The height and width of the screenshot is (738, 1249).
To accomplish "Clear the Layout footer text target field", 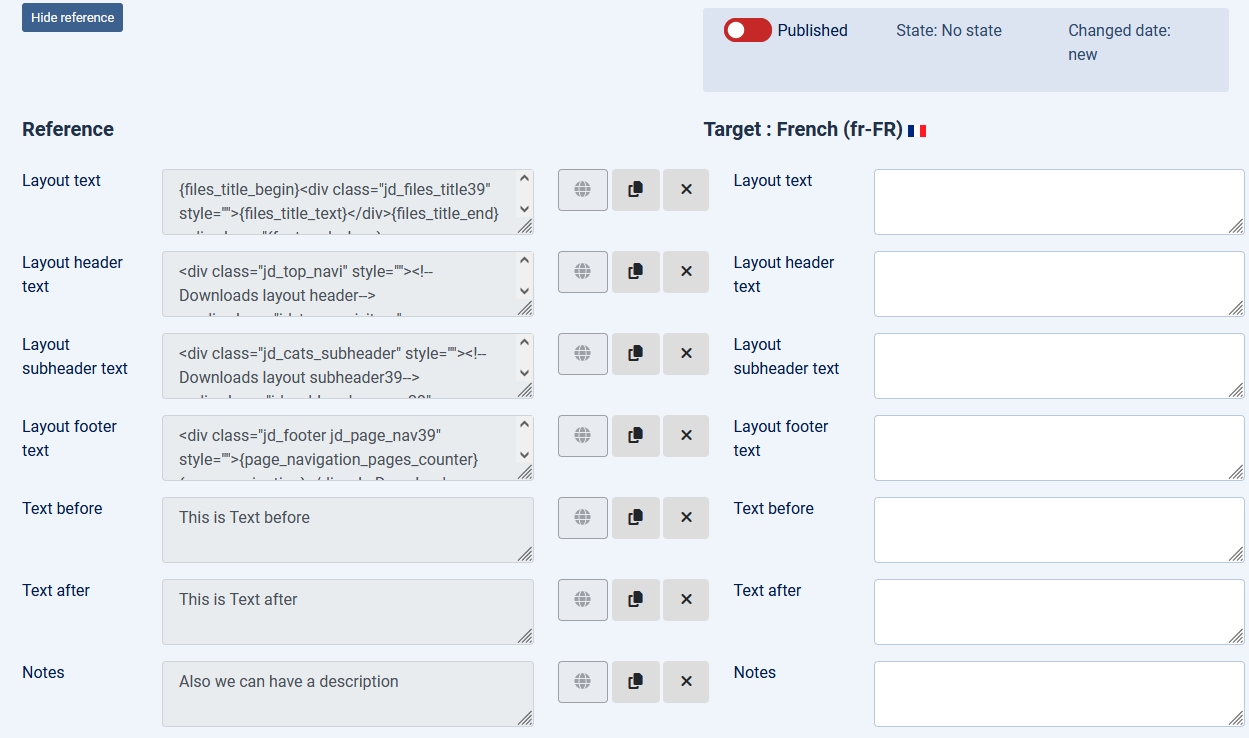I will (x=686, y=436).
